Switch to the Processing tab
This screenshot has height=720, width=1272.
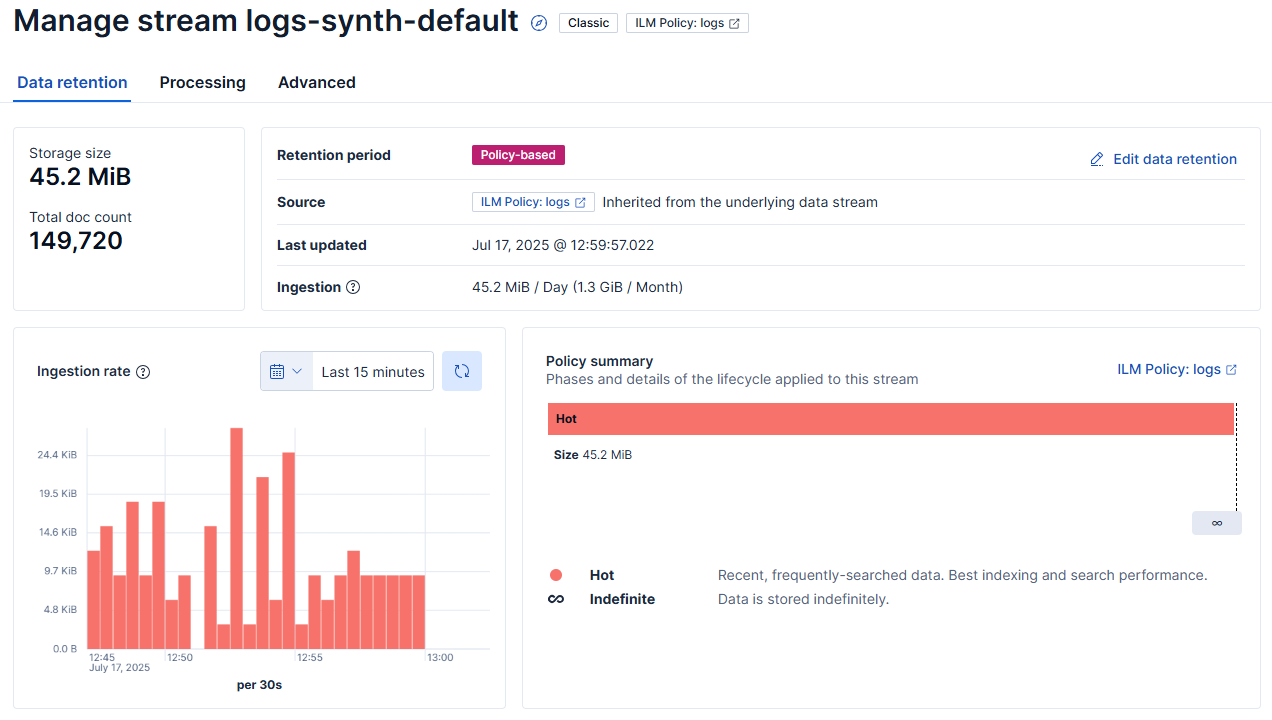[202, 83]
